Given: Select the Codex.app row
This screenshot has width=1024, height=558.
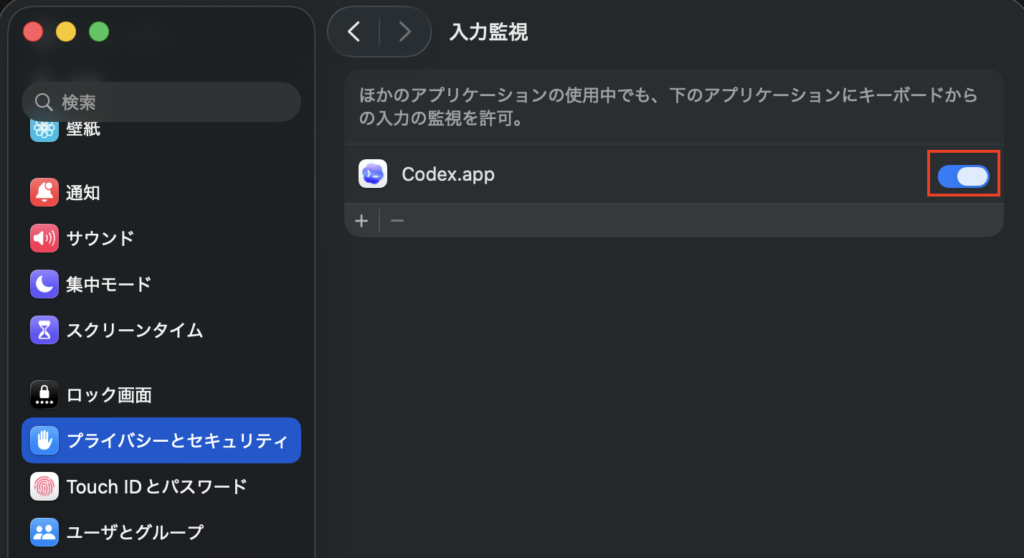Looking at the screenshot, I should pyautogui.click(x=674, y=174).
